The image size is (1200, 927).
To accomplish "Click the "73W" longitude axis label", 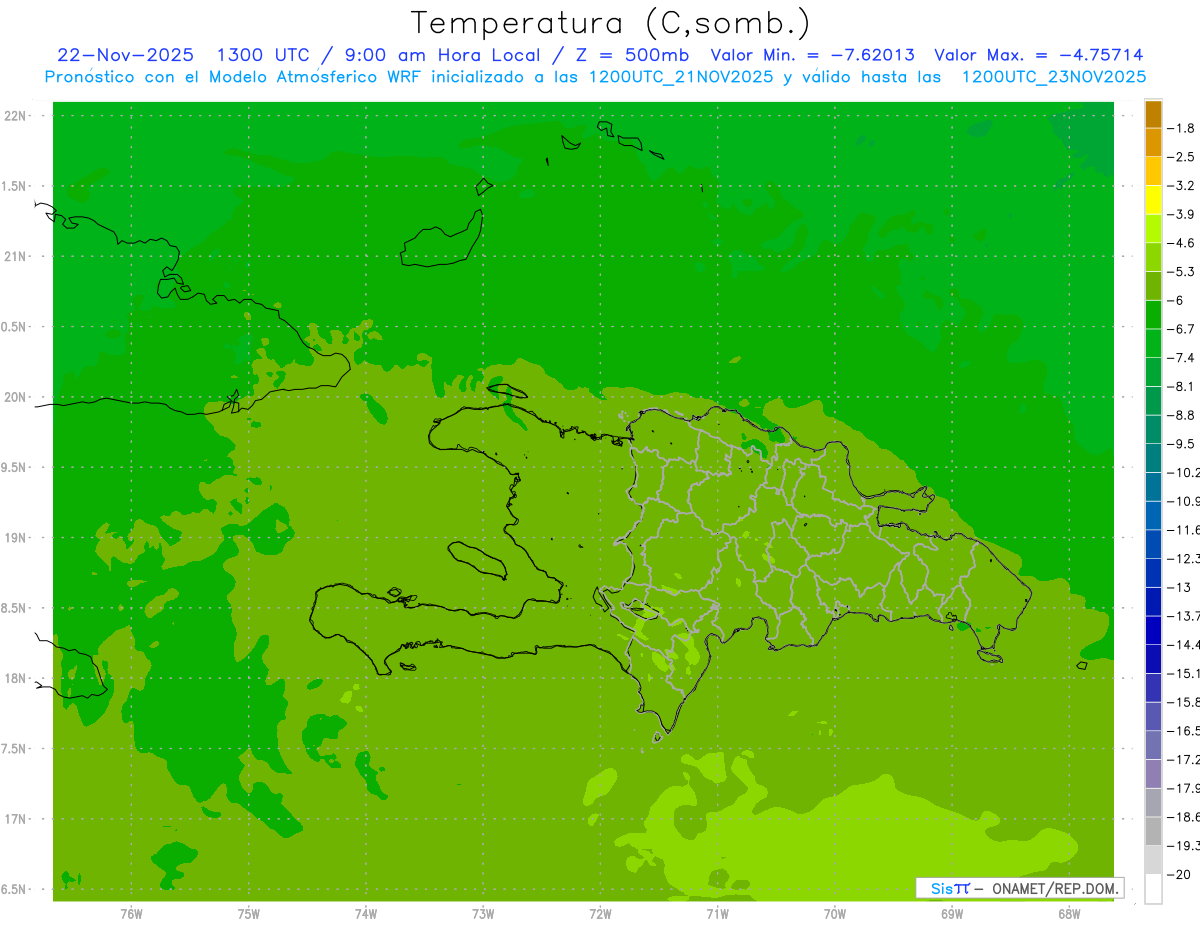I will tap(483, 913).
